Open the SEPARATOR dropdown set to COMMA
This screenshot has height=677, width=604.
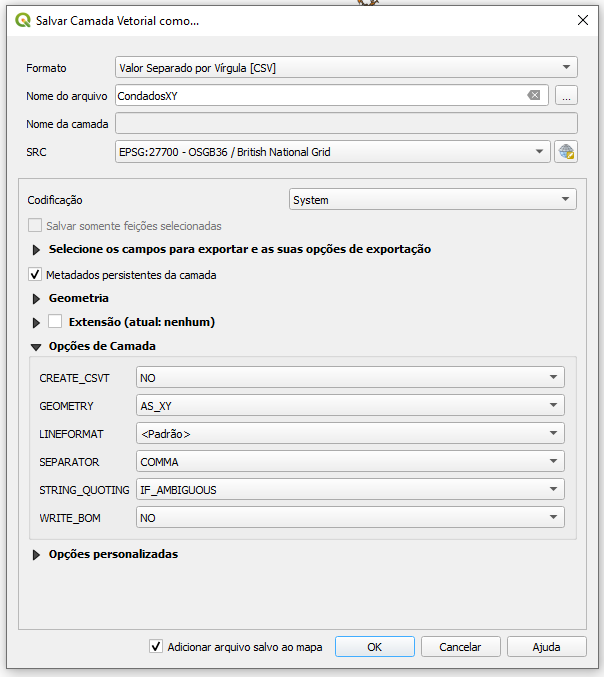coord(349,462)
